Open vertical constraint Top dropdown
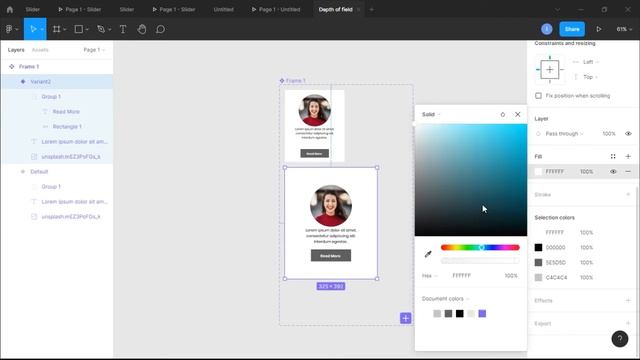This screenshot has height=360, width=640. pos(590,77)
